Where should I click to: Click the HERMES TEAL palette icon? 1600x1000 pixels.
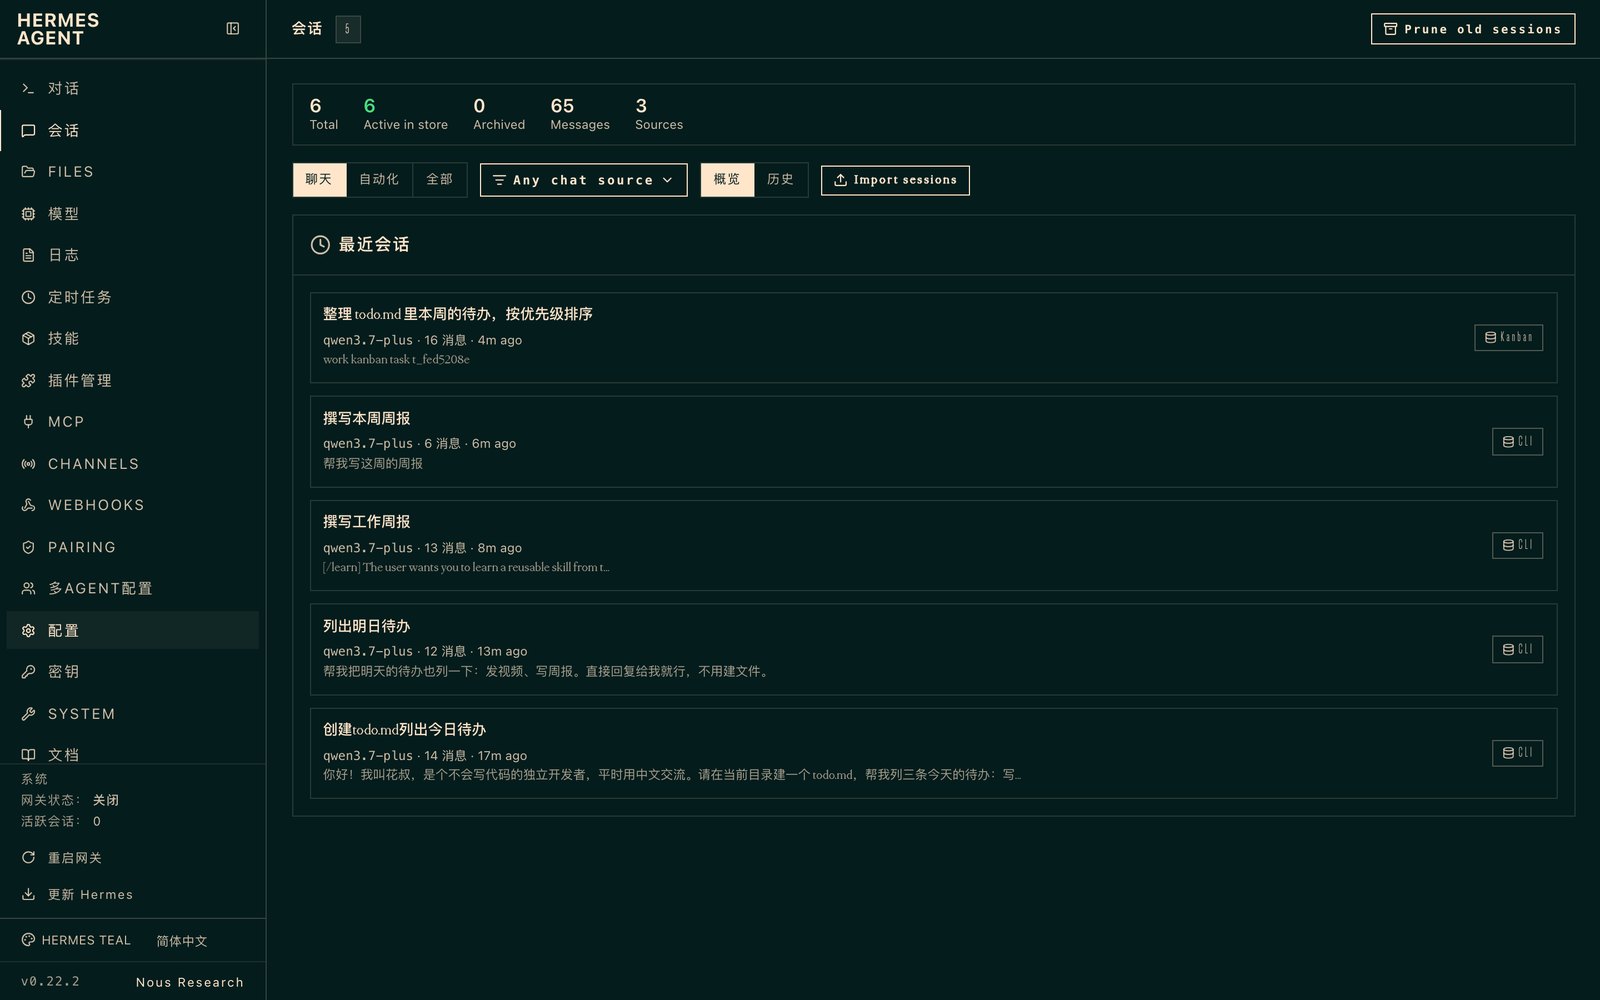28,940
